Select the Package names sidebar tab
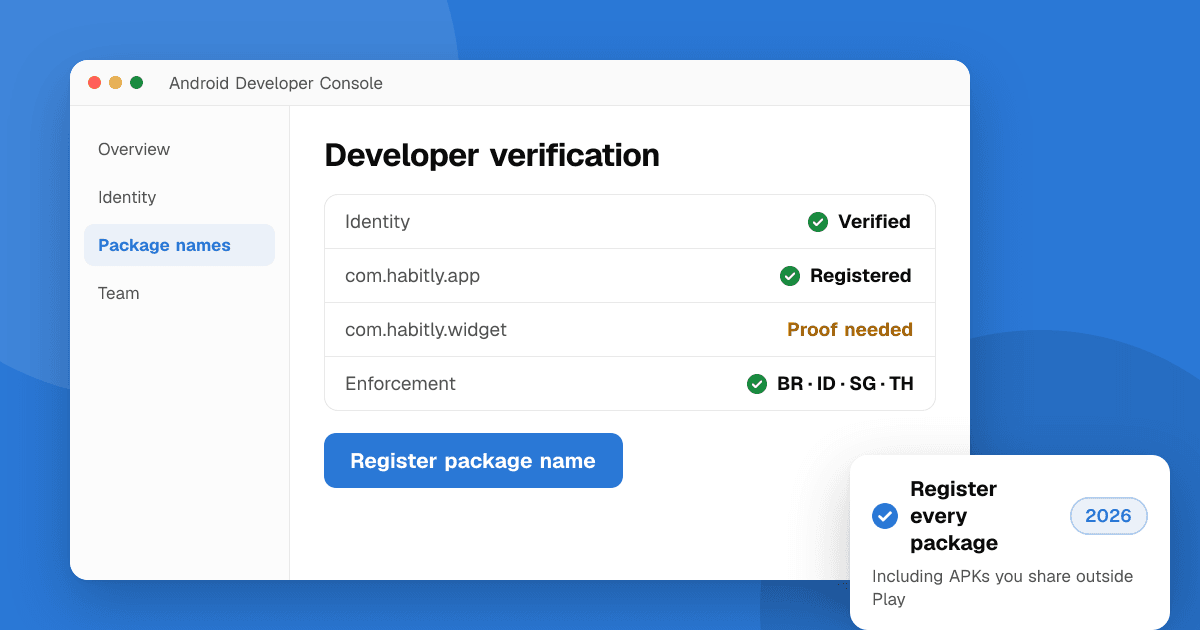Viewport: 1200px width, 630px height. [x=179, y=245]
